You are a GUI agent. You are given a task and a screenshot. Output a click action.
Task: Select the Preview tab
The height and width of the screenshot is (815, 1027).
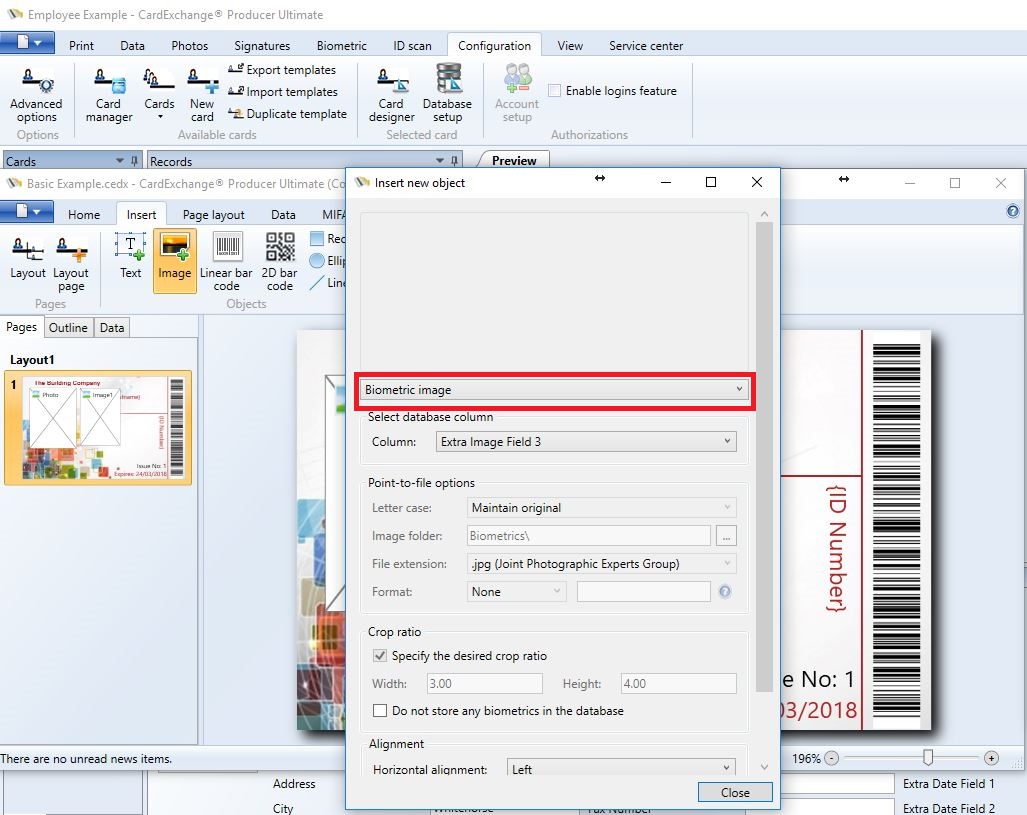coord(514,161)
